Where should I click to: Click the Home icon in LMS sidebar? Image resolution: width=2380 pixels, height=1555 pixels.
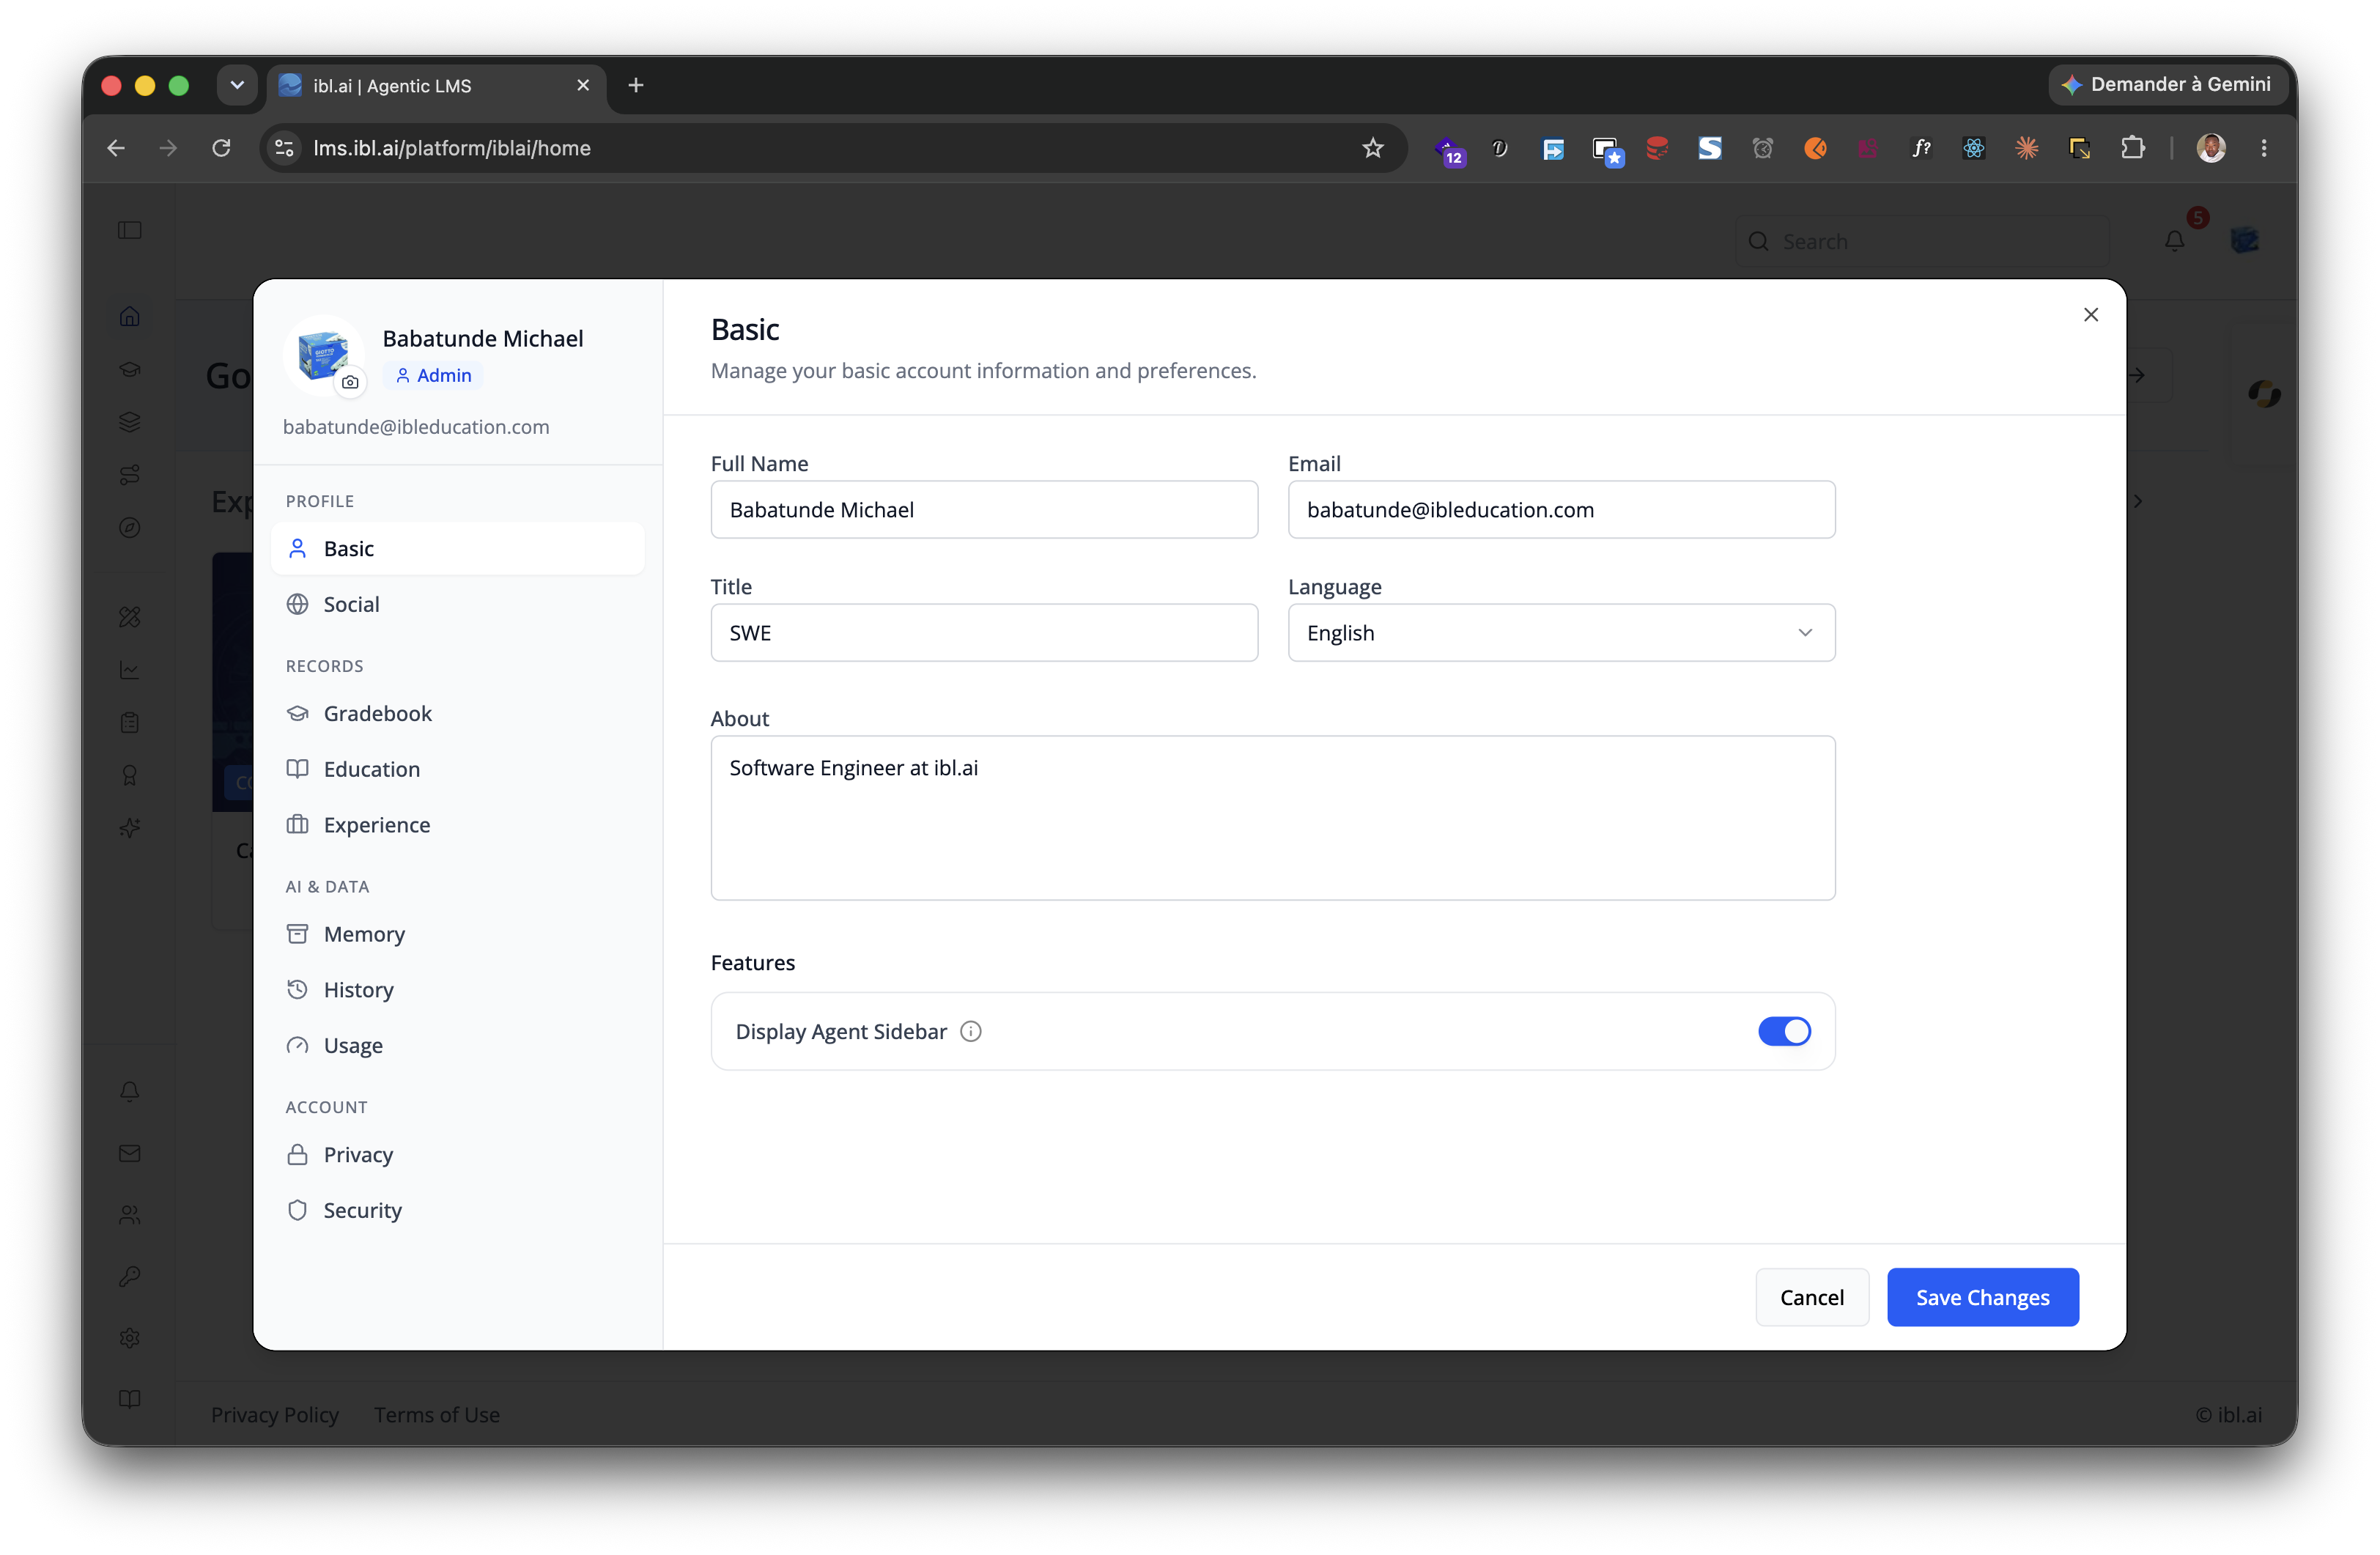(x=130, y=316)
